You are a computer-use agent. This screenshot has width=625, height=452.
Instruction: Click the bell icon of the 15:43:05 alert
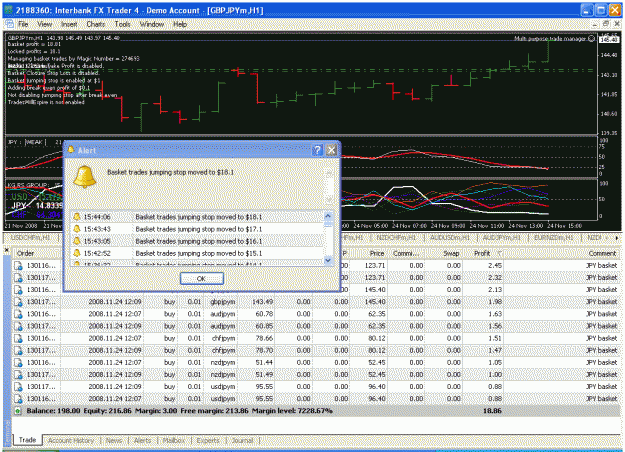pos(77,241)
